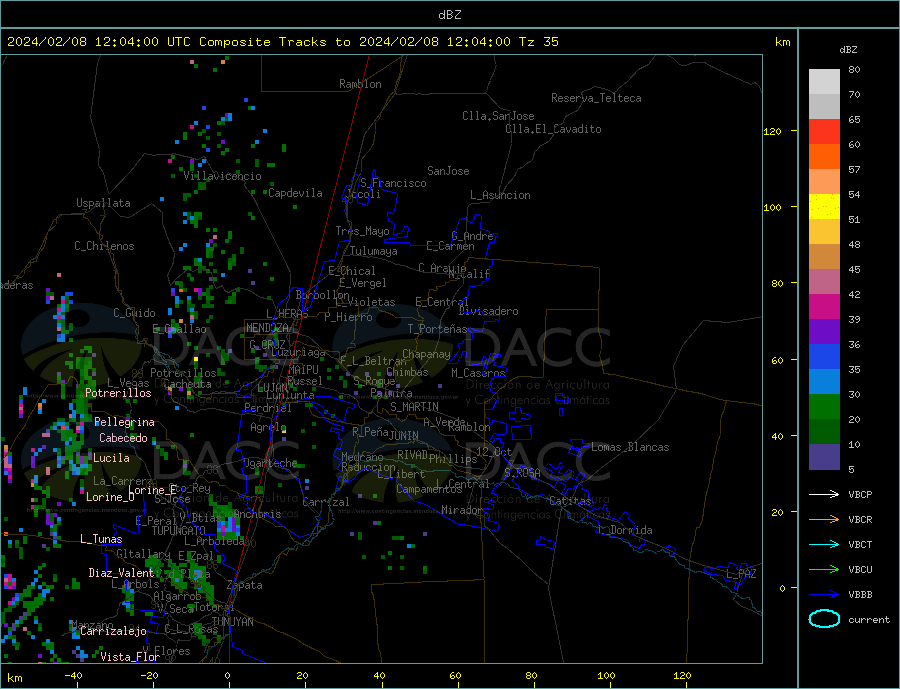Click the S_ROSA map label
This screenshot has height=689, width=900.
coord(522,473)
